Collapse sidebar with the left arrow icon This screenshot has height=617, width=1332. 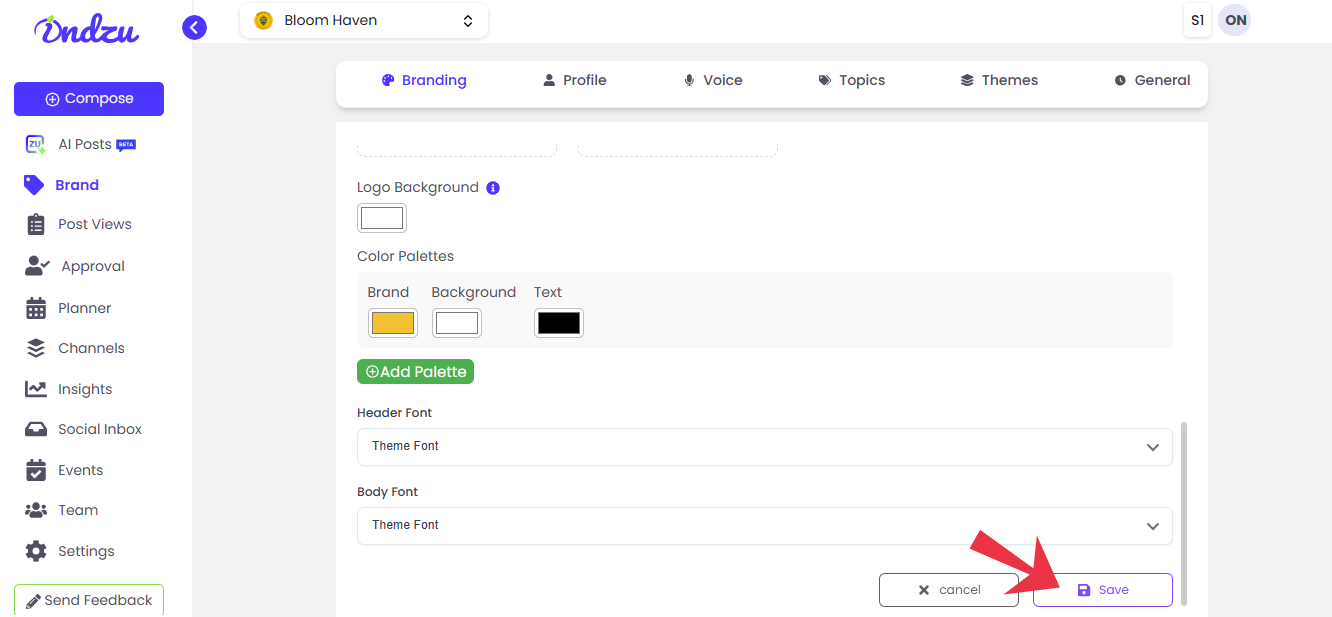[x=194, y=28]
